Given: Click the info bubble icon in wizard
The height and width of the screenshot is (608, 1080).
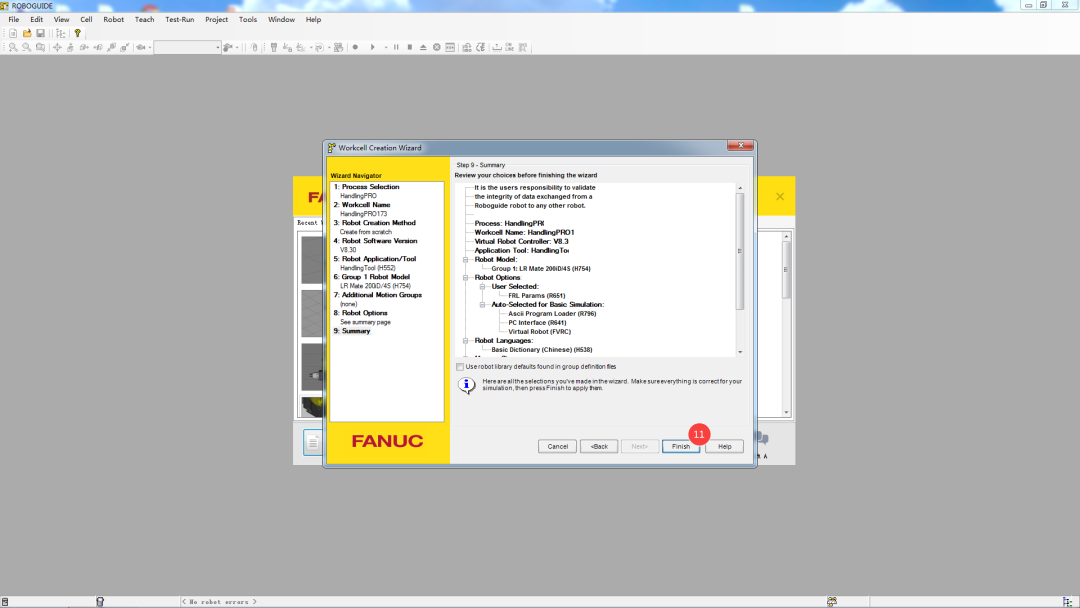Looking at the screenshot, I should point(466,386).
